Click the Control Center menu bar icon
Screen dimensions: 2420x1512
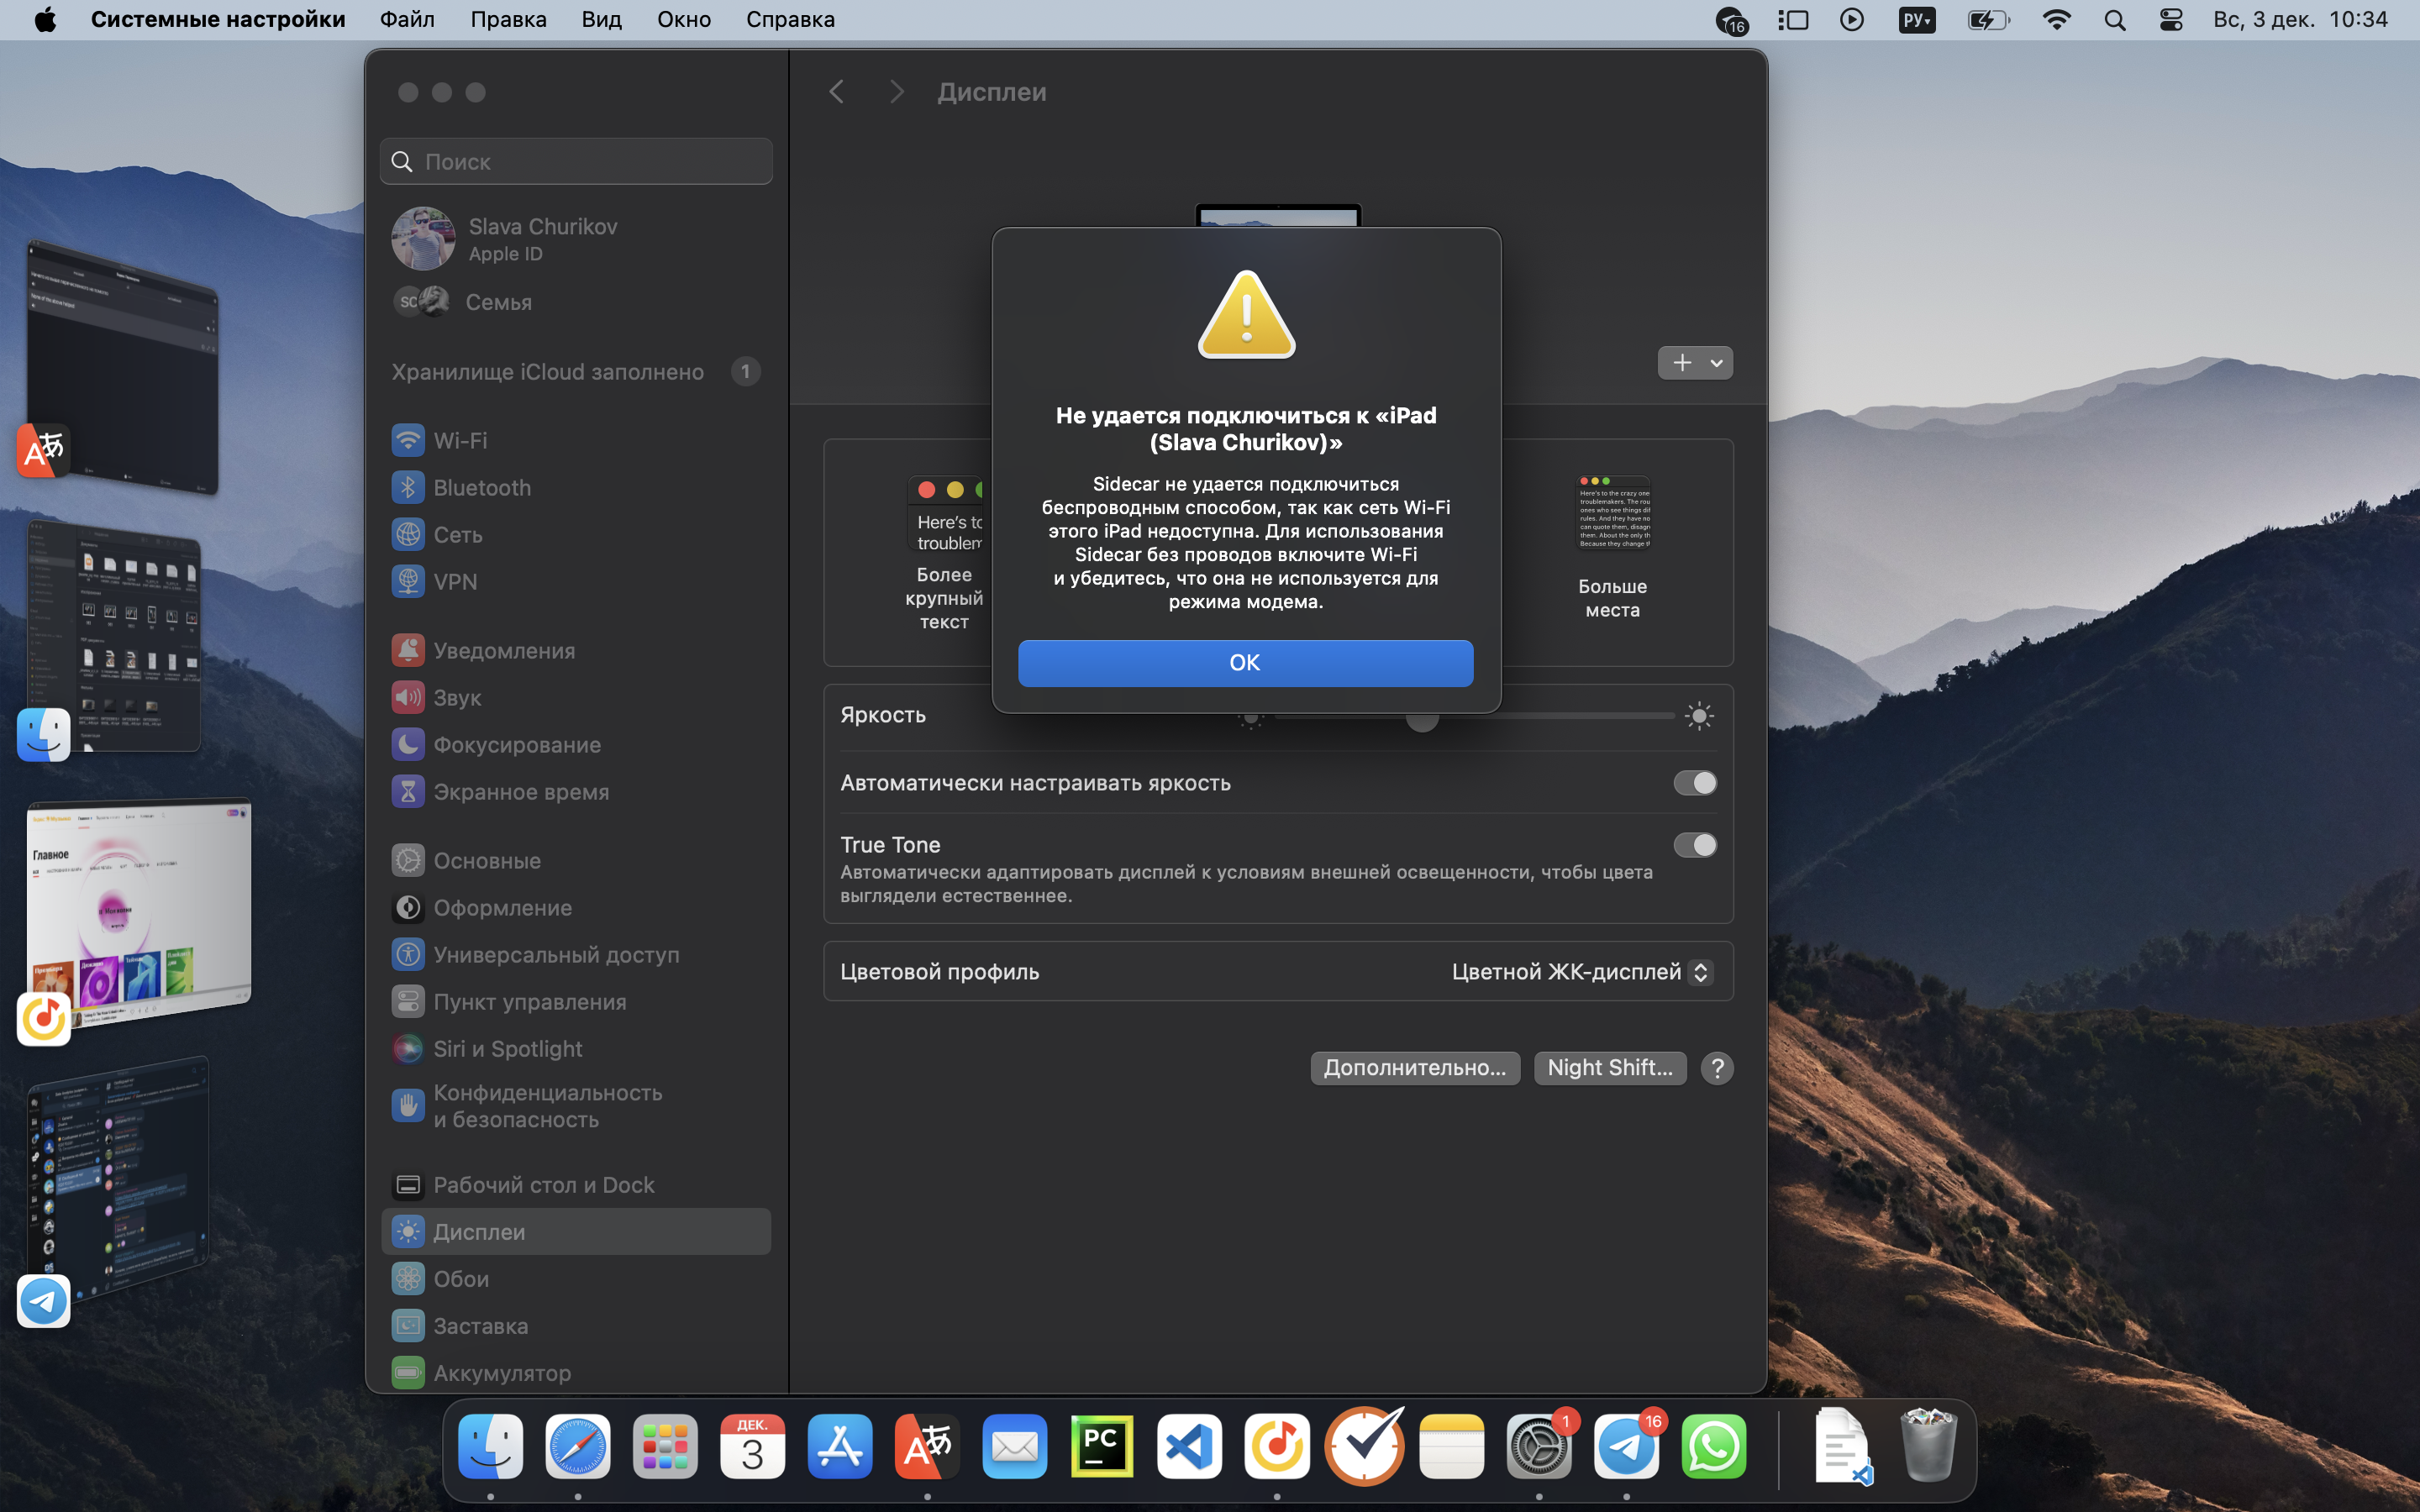pos(2170,20)
